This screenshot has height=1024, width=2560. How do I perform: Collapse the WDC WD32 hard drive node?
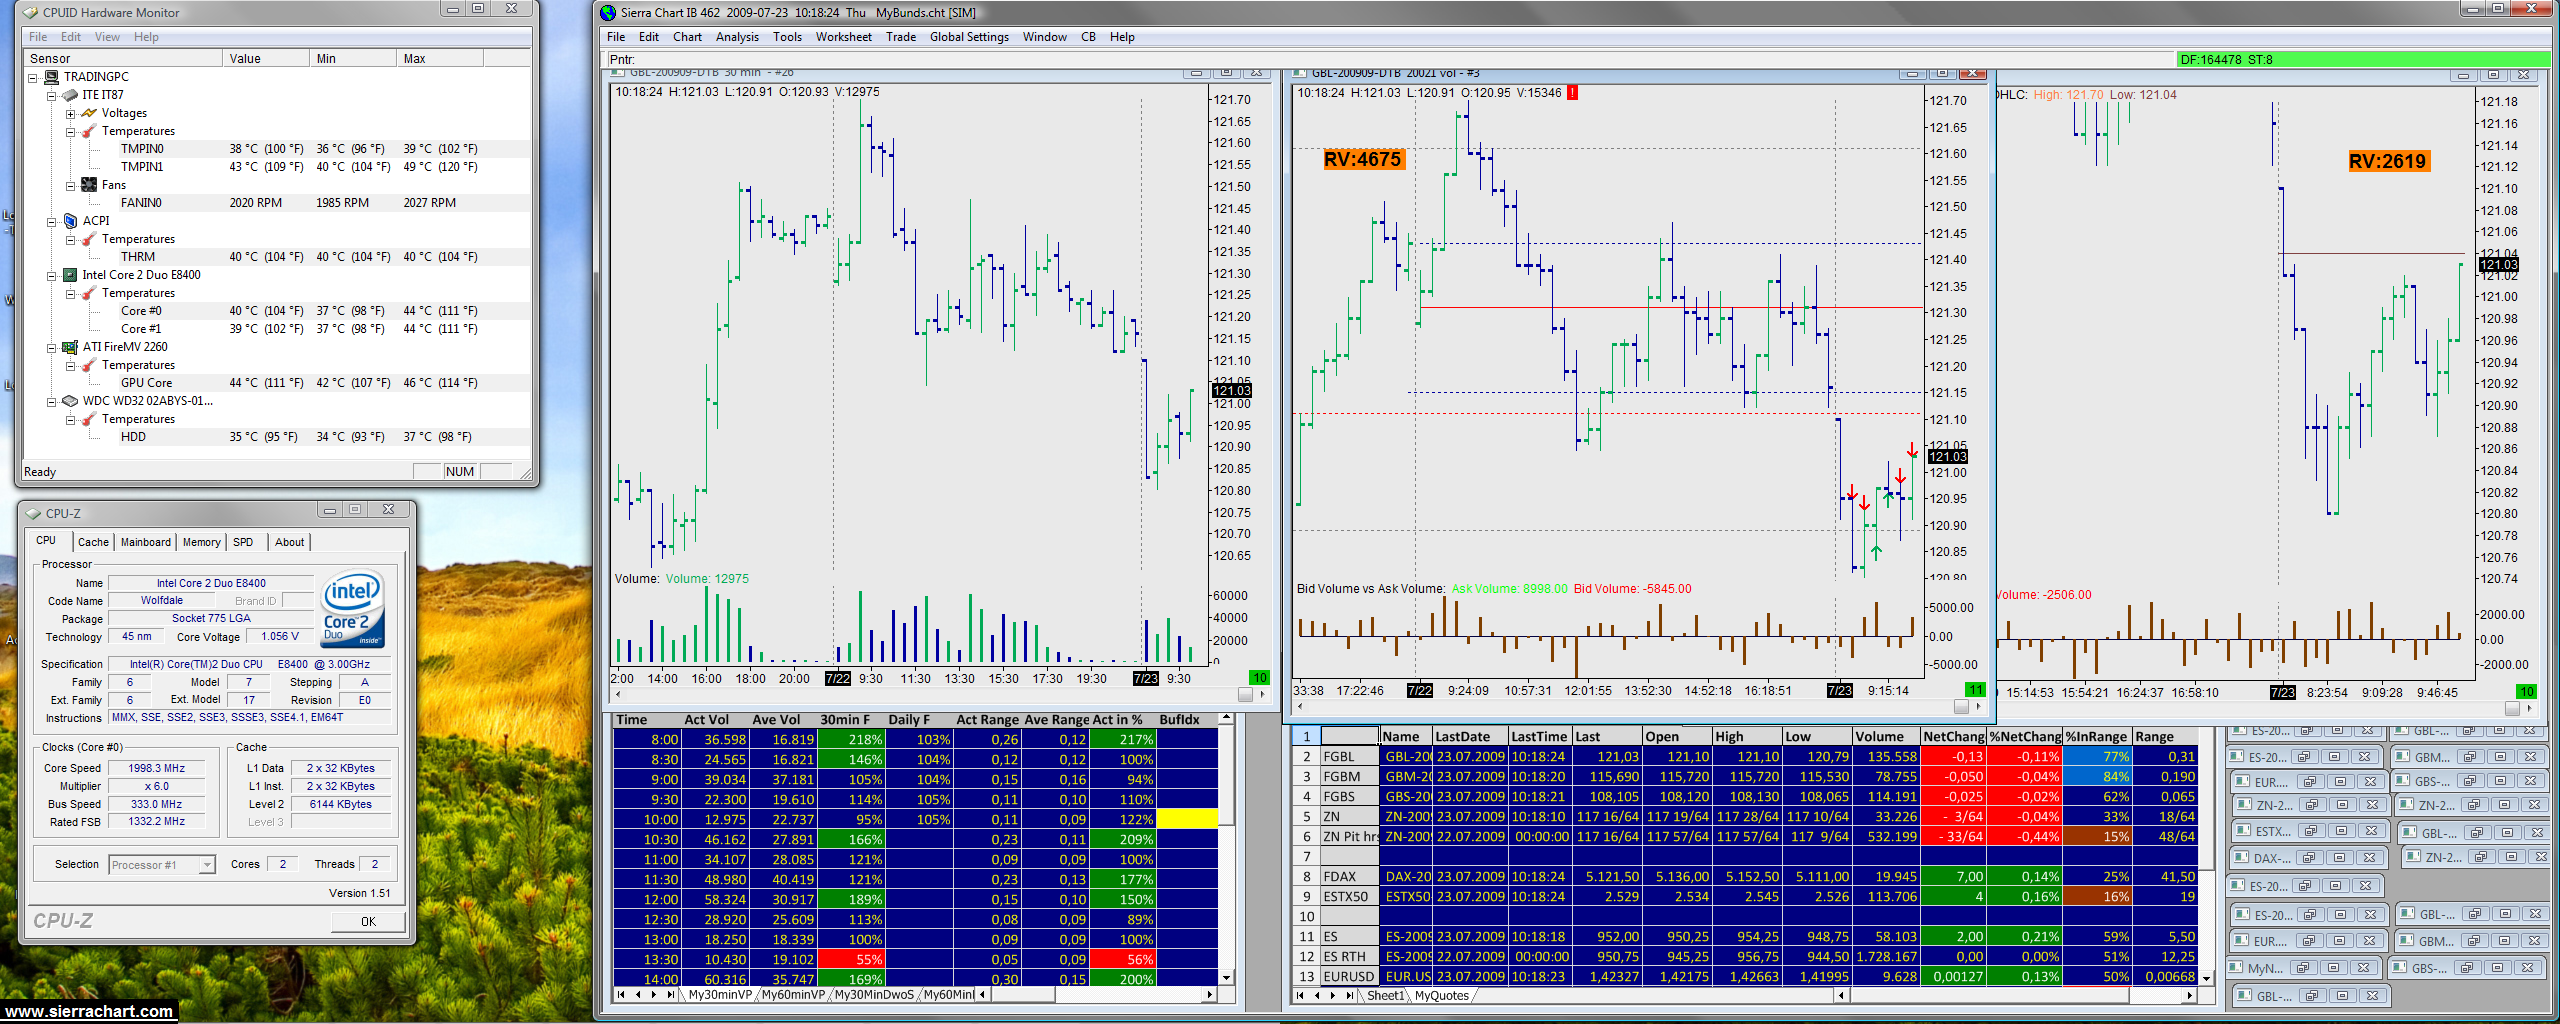coord(52,401)
